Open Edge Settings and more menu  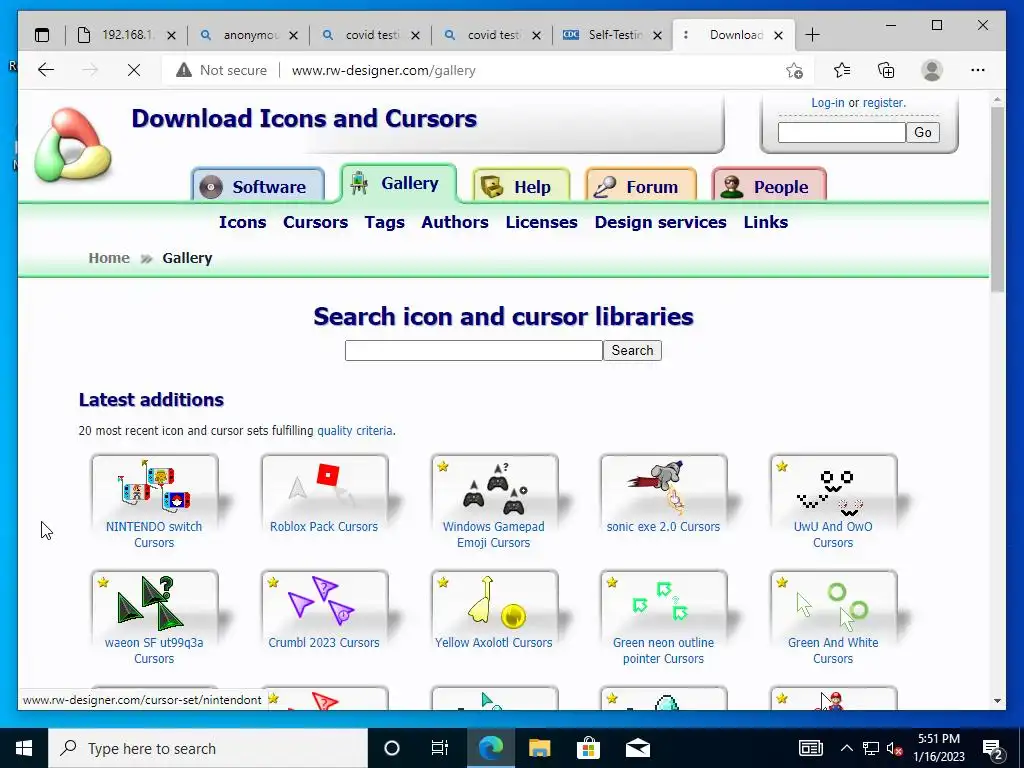point(978,70)
